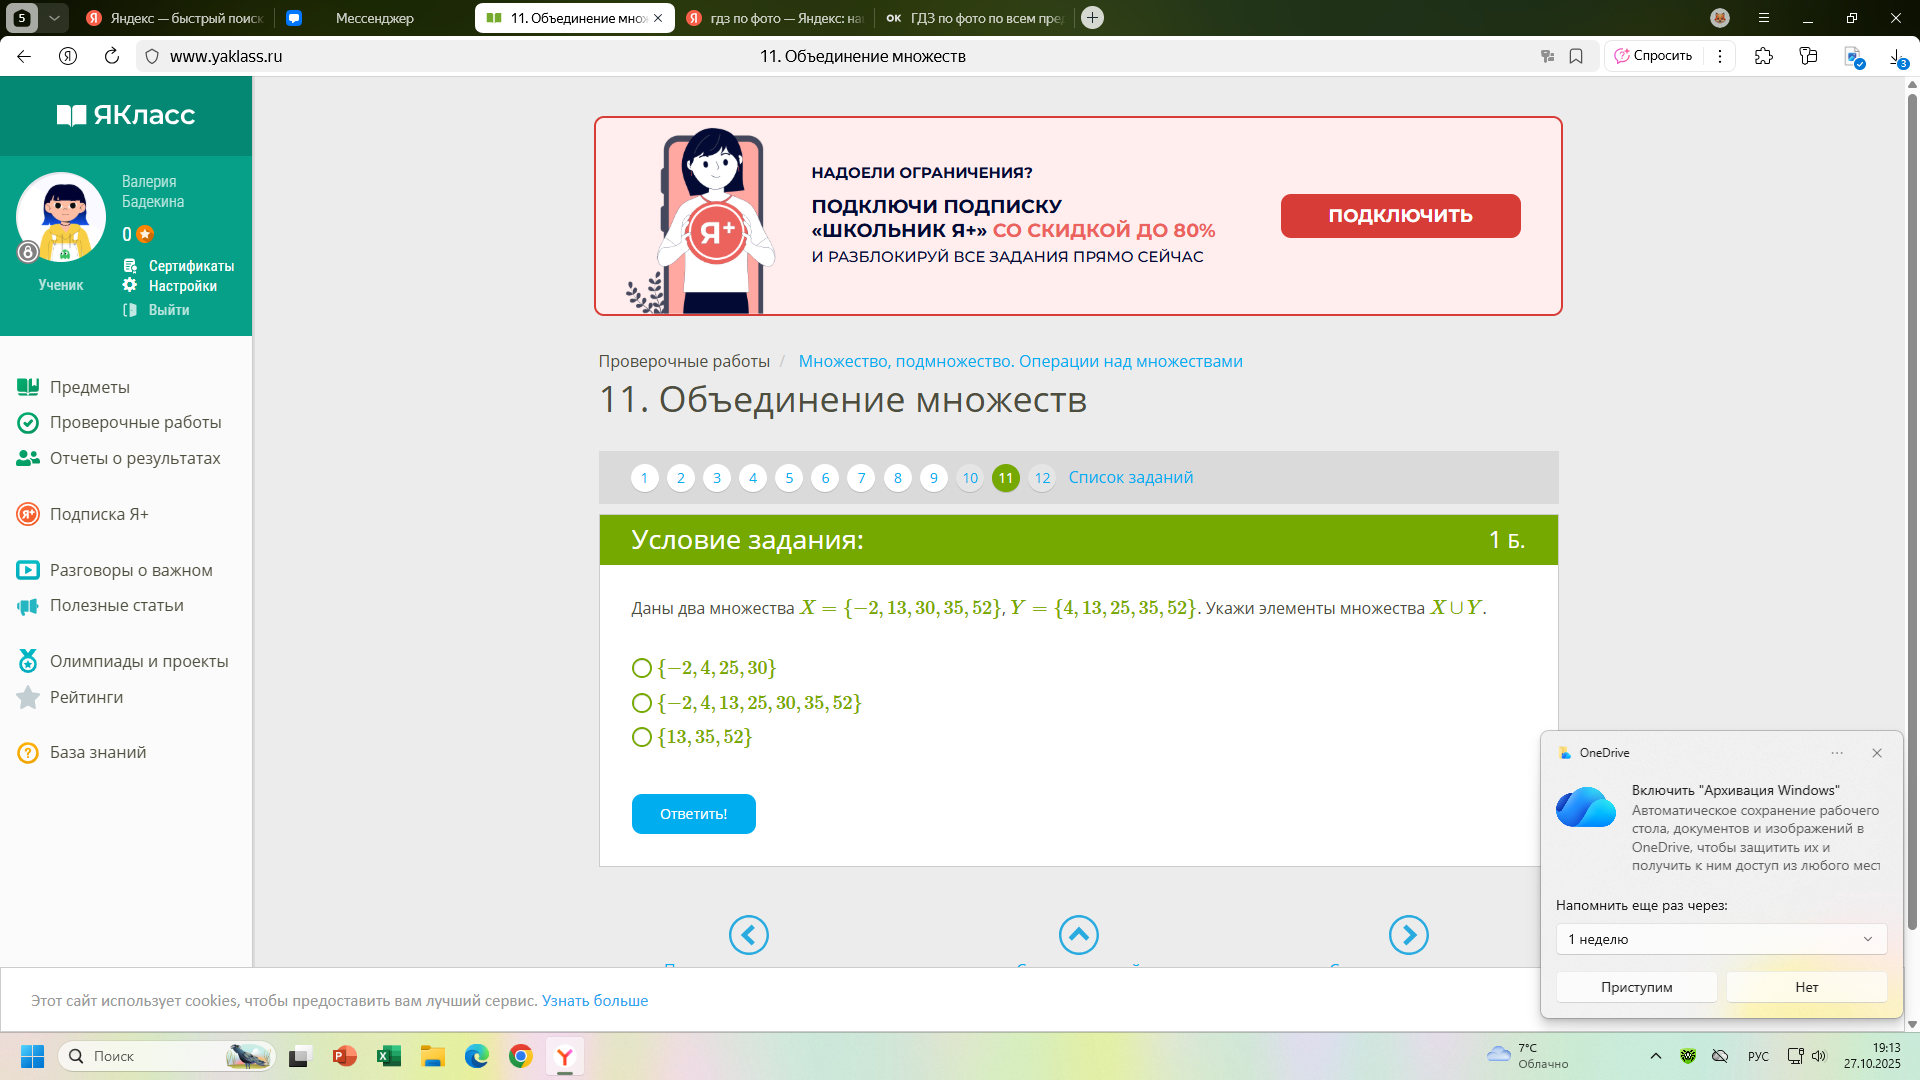Show hidden system tray icons chevron
The image size is (1920, 1080).
[x=1656, y=1056]
